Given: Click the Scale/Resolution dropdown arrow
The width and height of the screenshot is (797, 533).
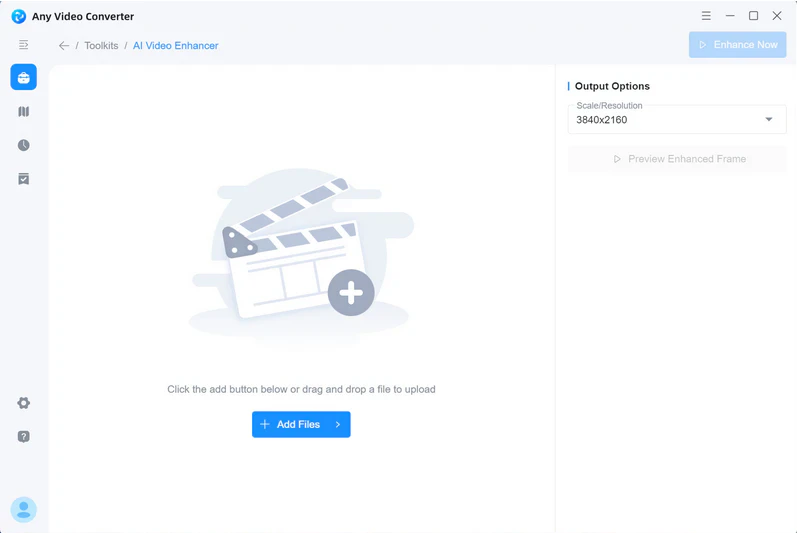Looking at the screenshot, I should pyautogui.click(x=769, y=120).
